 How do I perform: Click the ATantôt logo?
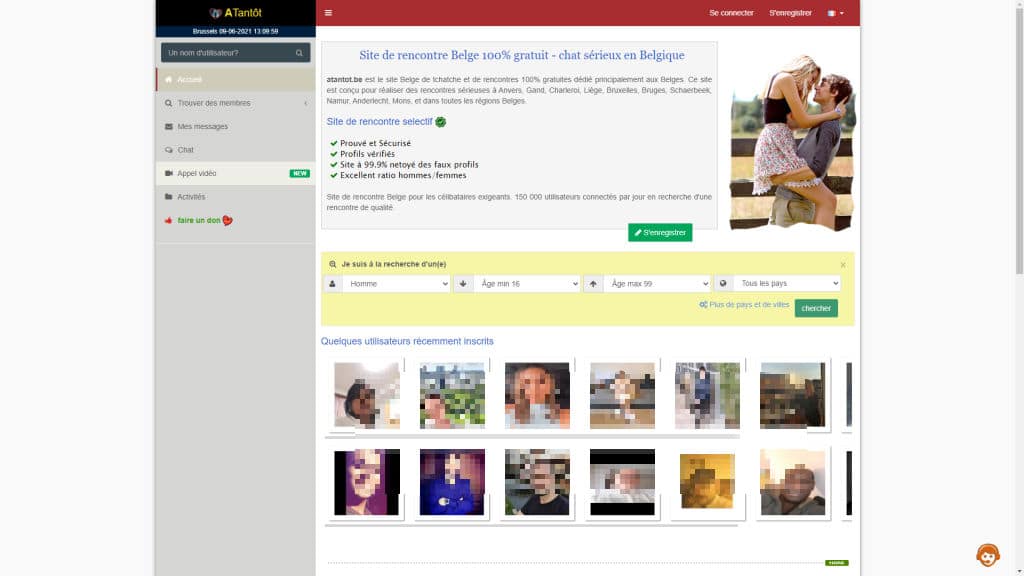click(235, 13)
